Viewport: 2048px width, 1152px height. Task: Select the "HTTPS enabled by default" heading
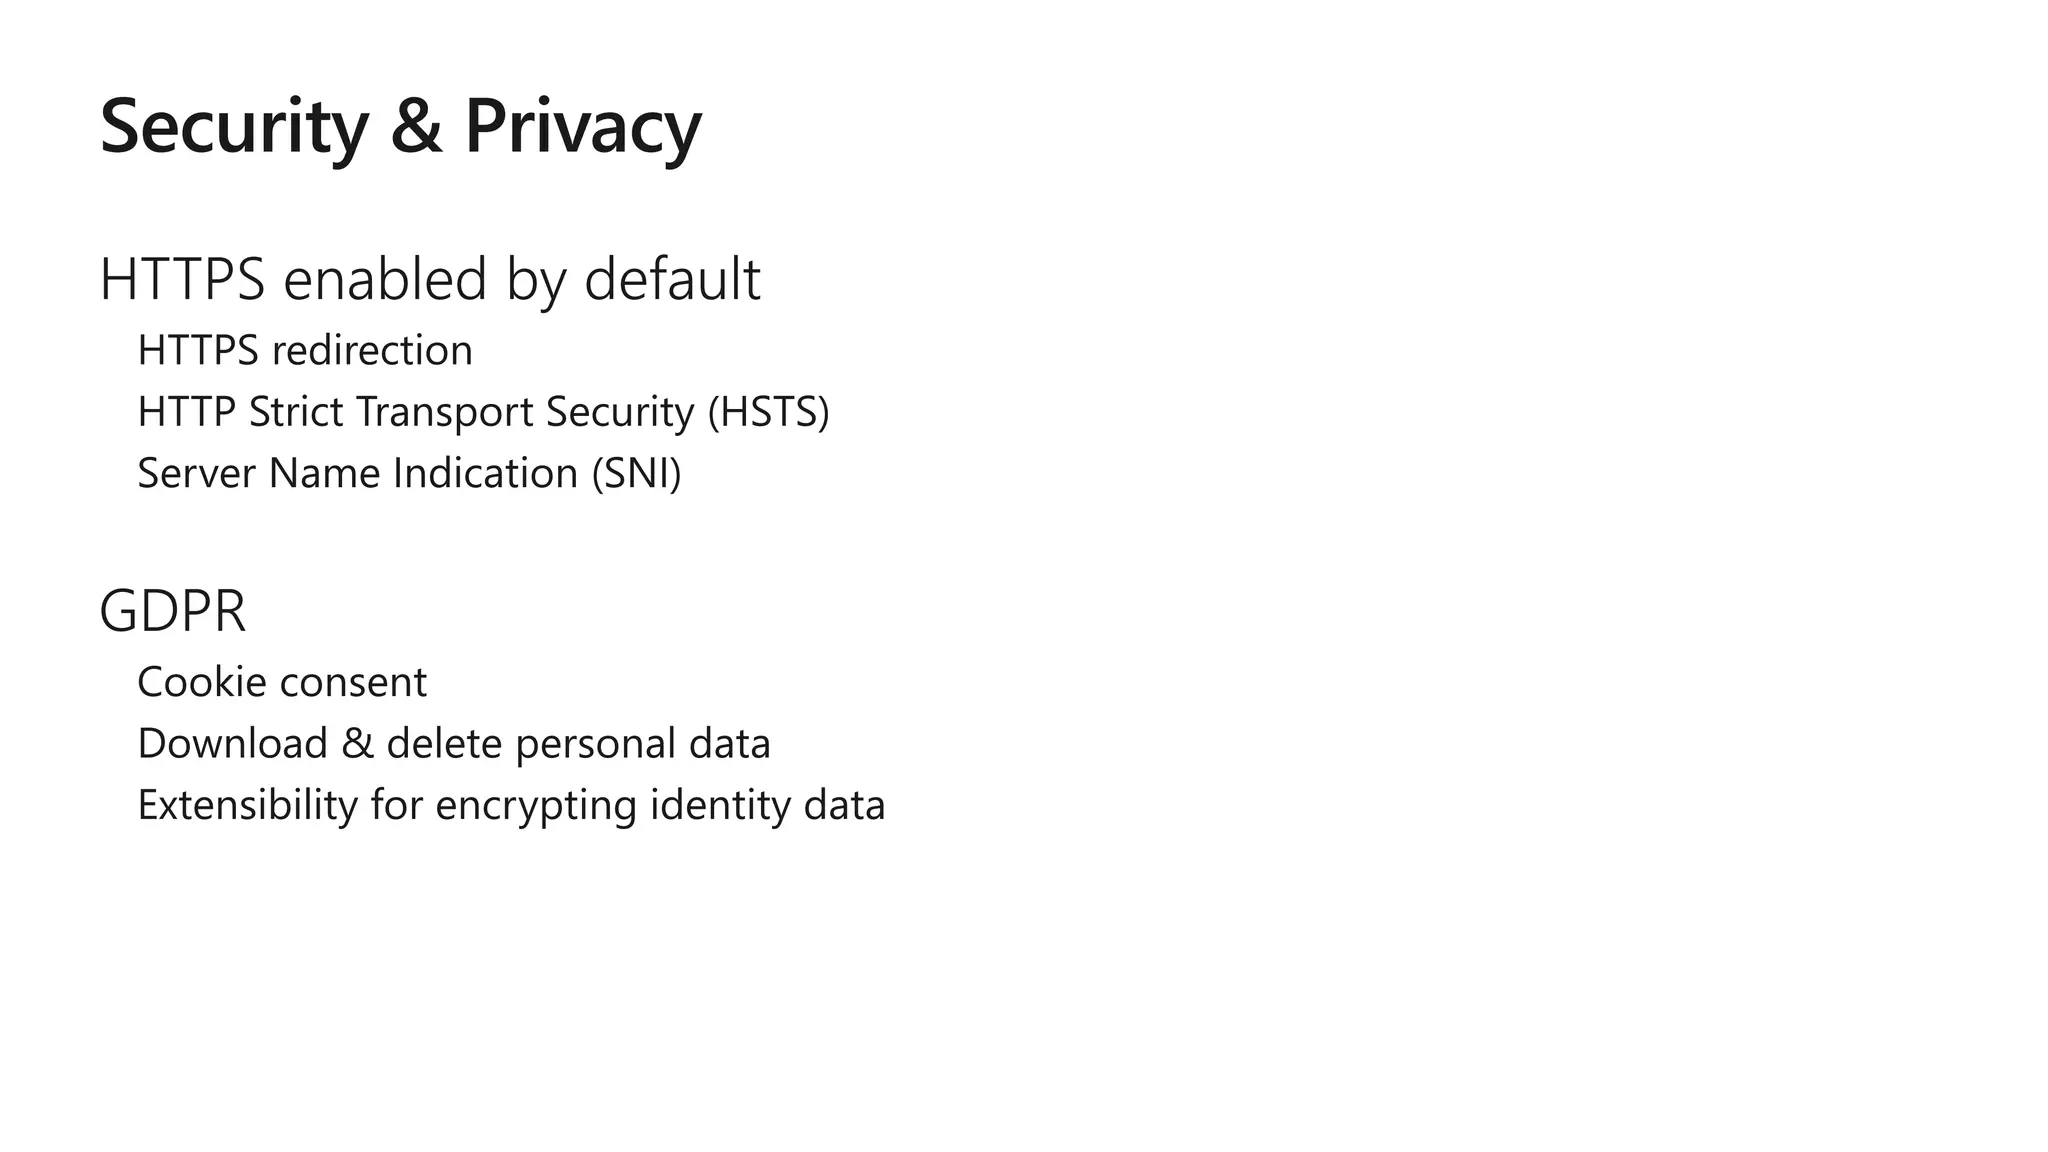click(430, 279)
